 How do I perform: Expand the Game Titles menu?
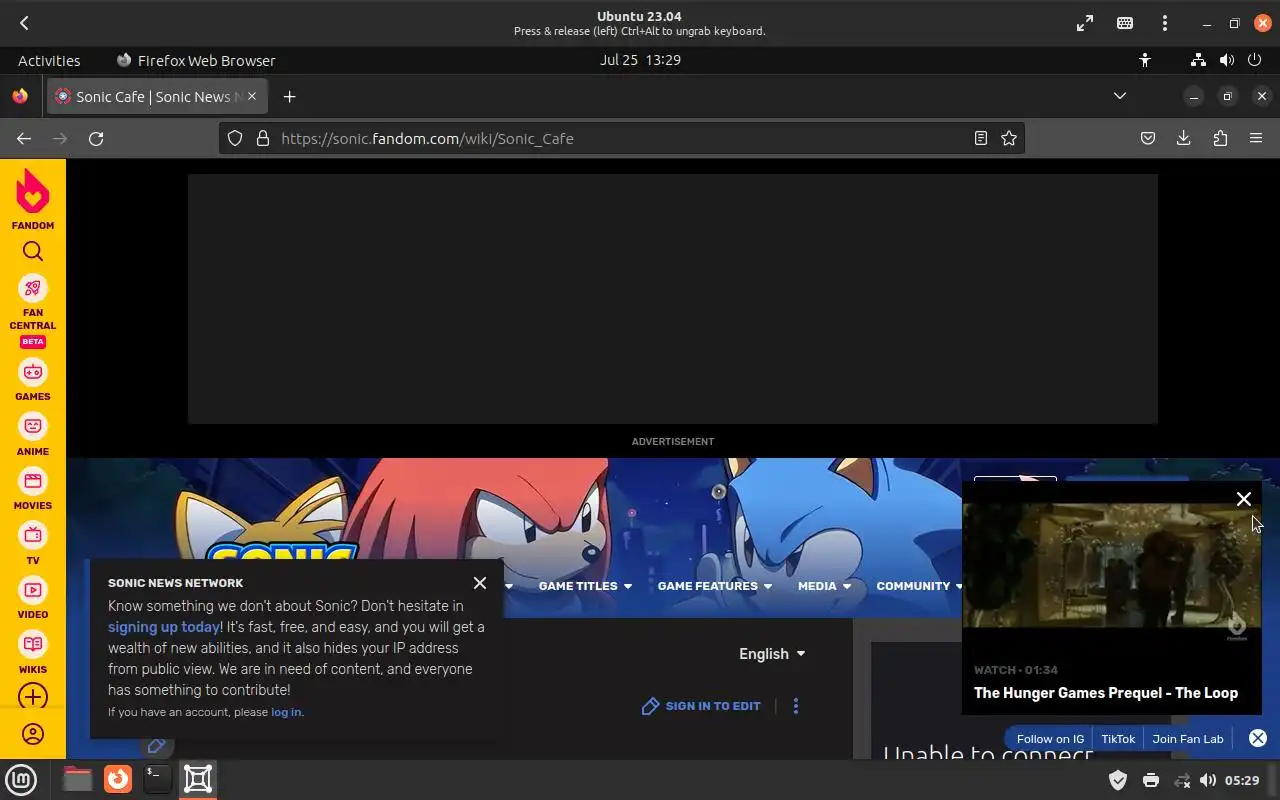(x=585, y=586)
